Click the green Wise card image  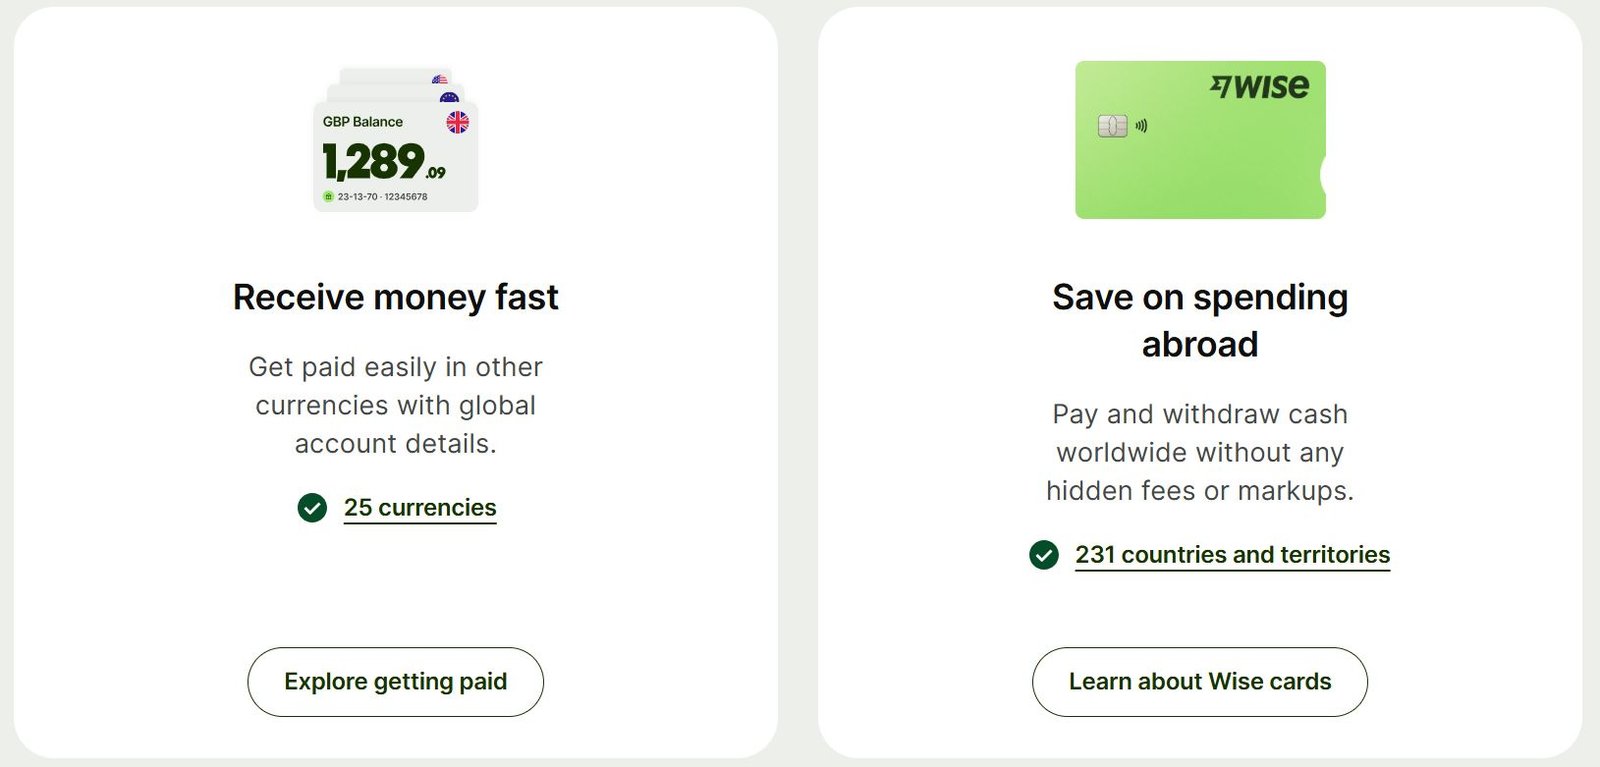click(1200, 140)
